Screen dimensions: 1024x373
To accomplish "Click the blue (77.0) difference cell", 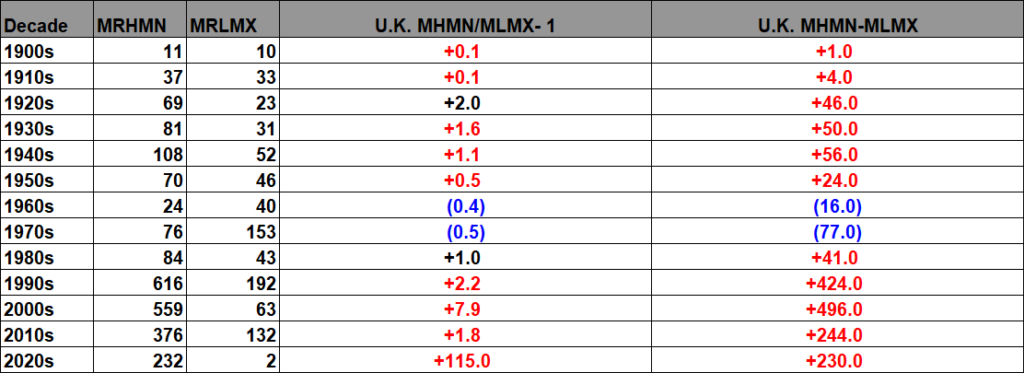I will (x=837, y=233).
